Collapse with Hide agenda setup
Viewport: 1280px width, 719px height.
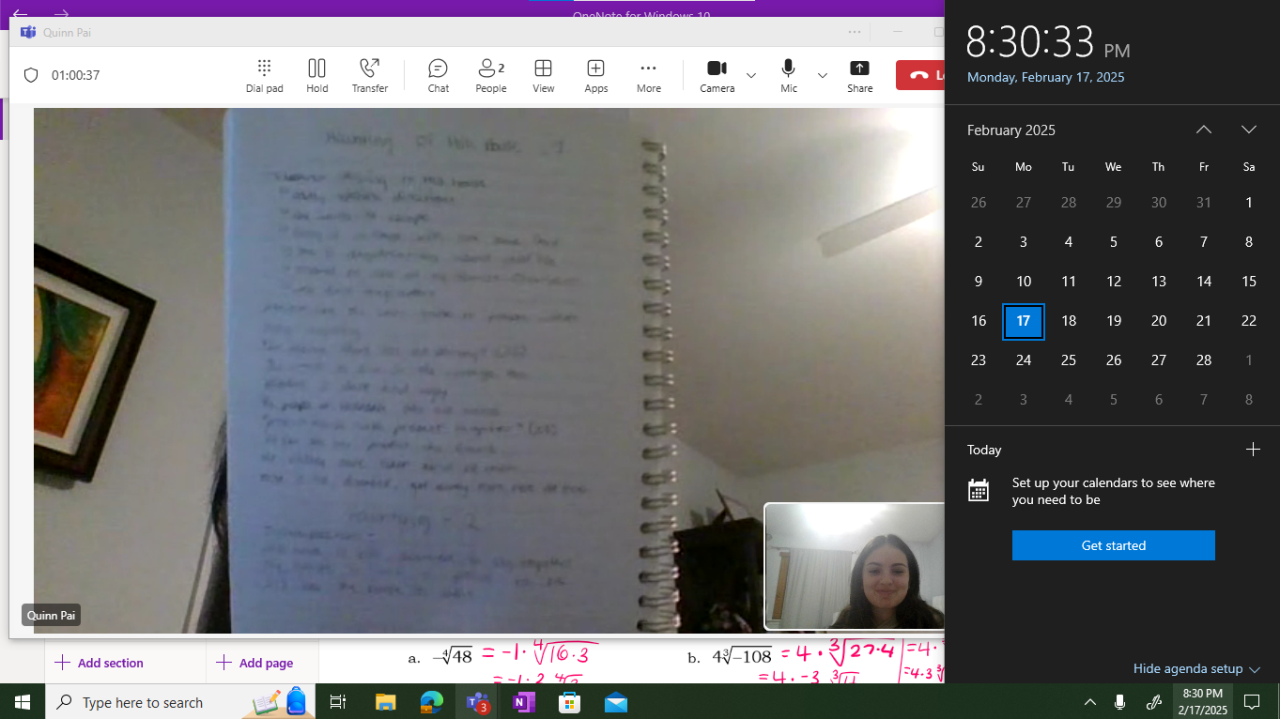1196,669
